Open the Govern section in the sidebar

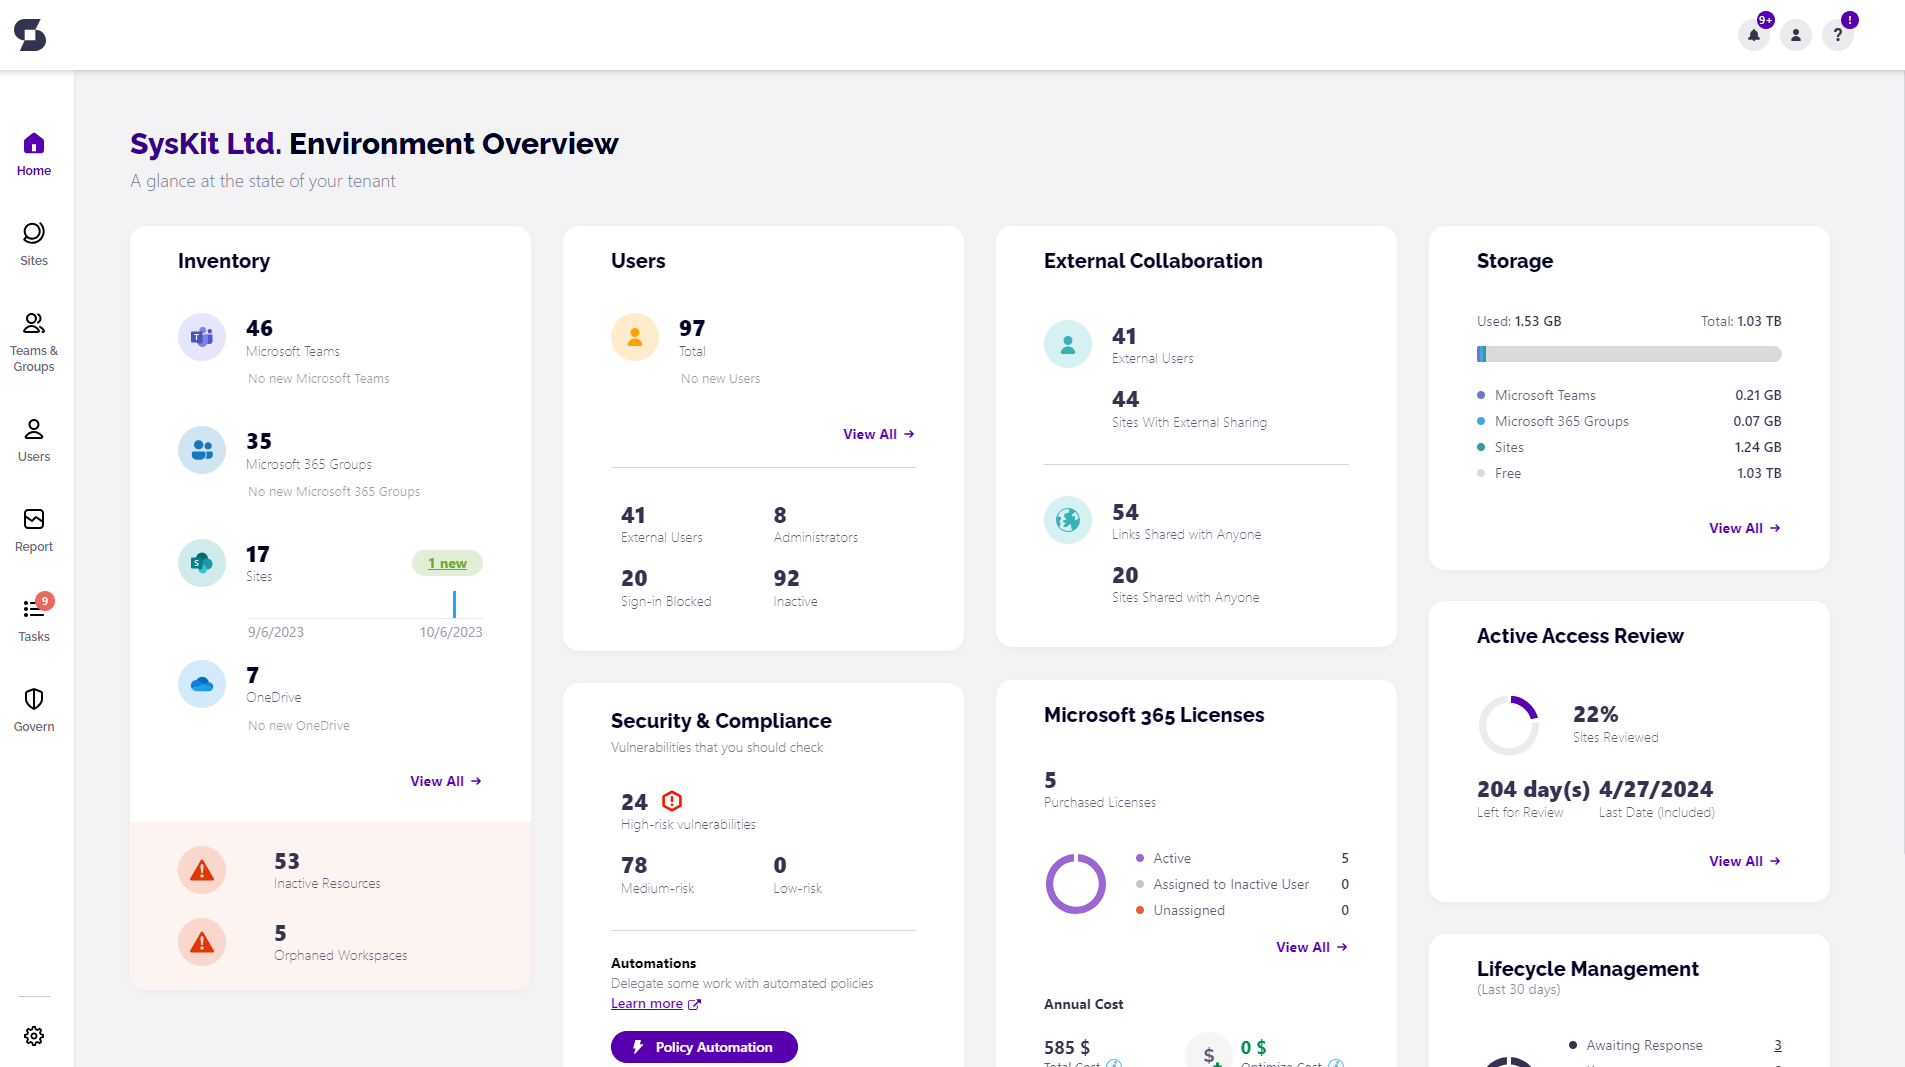34,708
